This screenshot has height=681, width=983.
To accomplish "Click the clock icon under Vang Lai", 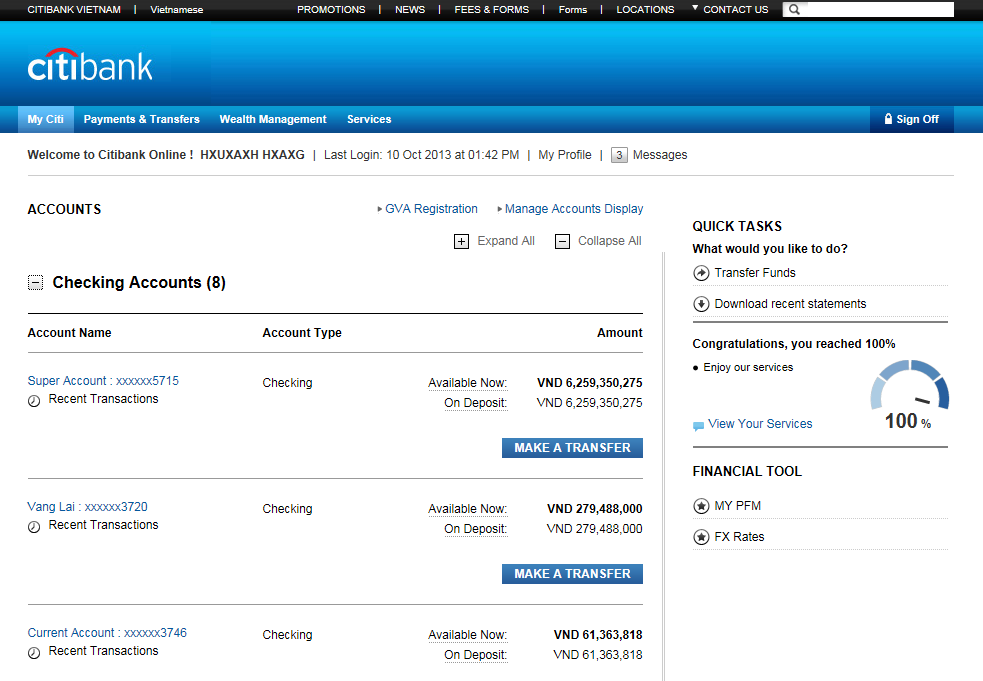I will click(34, 527).
